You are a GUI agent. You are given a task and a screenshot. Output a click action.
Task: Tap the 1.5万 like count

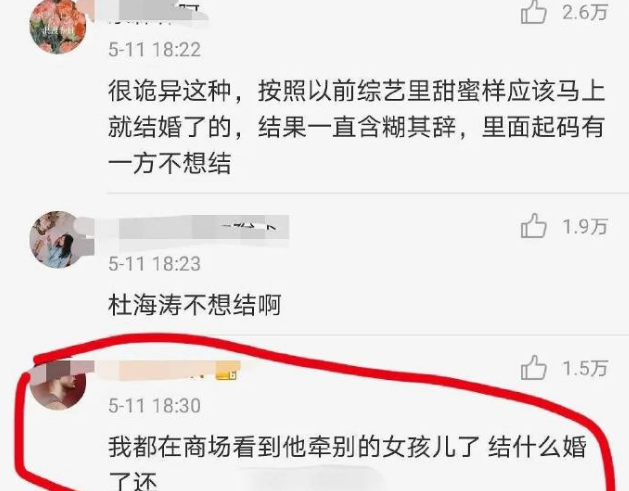pyautogui.click(x=585, y=368)
